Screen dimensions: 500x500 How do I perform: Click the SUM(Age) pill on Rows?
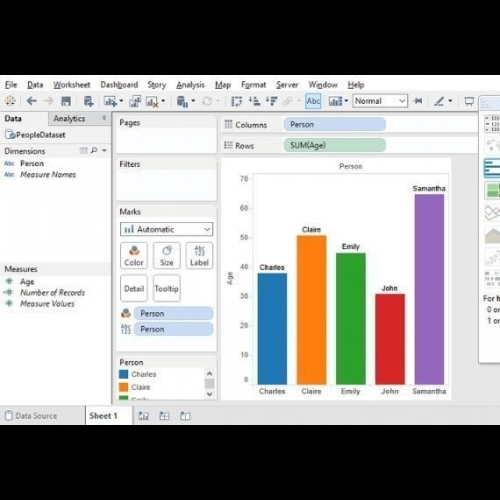coord(335,145)
